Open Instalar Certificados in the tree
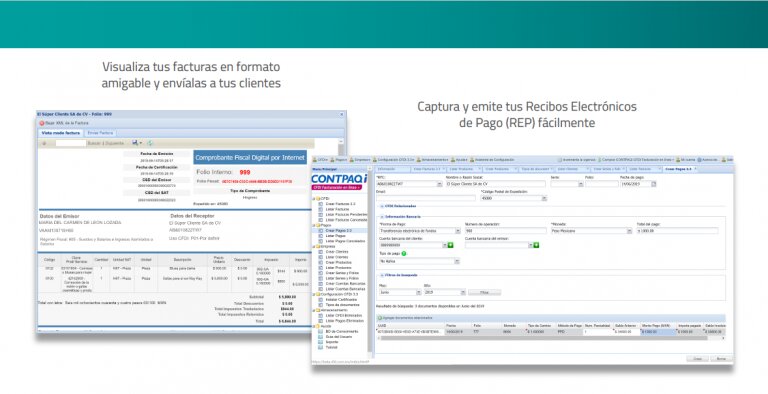This screenshot has height=394, width=768. point(342,299)
